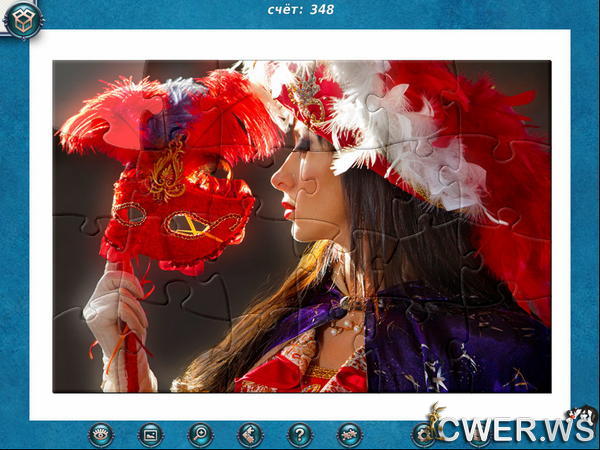Open settings with the gear icon
This screenshot has height=450, width=600.
(x=349, y=434)
